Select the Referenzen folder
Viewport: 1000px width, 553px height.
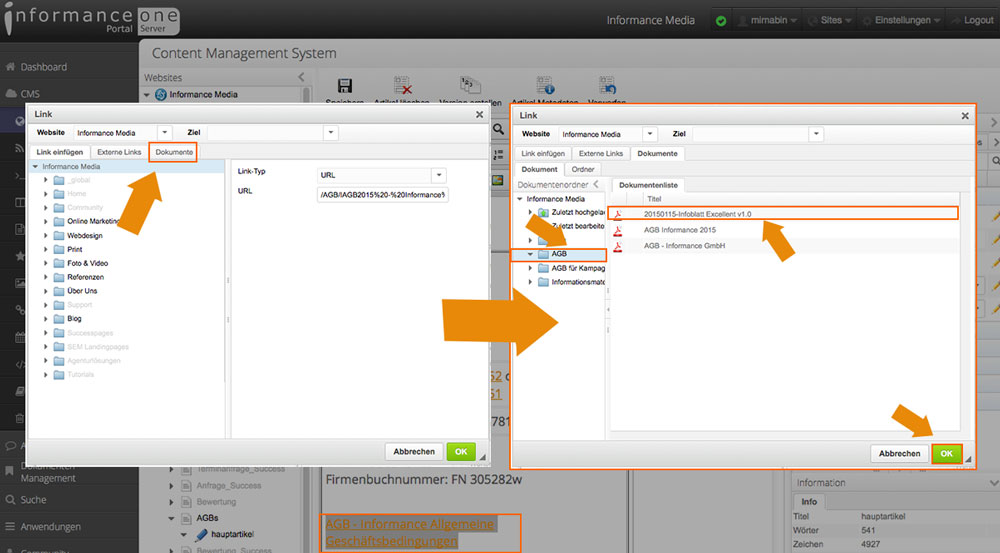point(85,277)
